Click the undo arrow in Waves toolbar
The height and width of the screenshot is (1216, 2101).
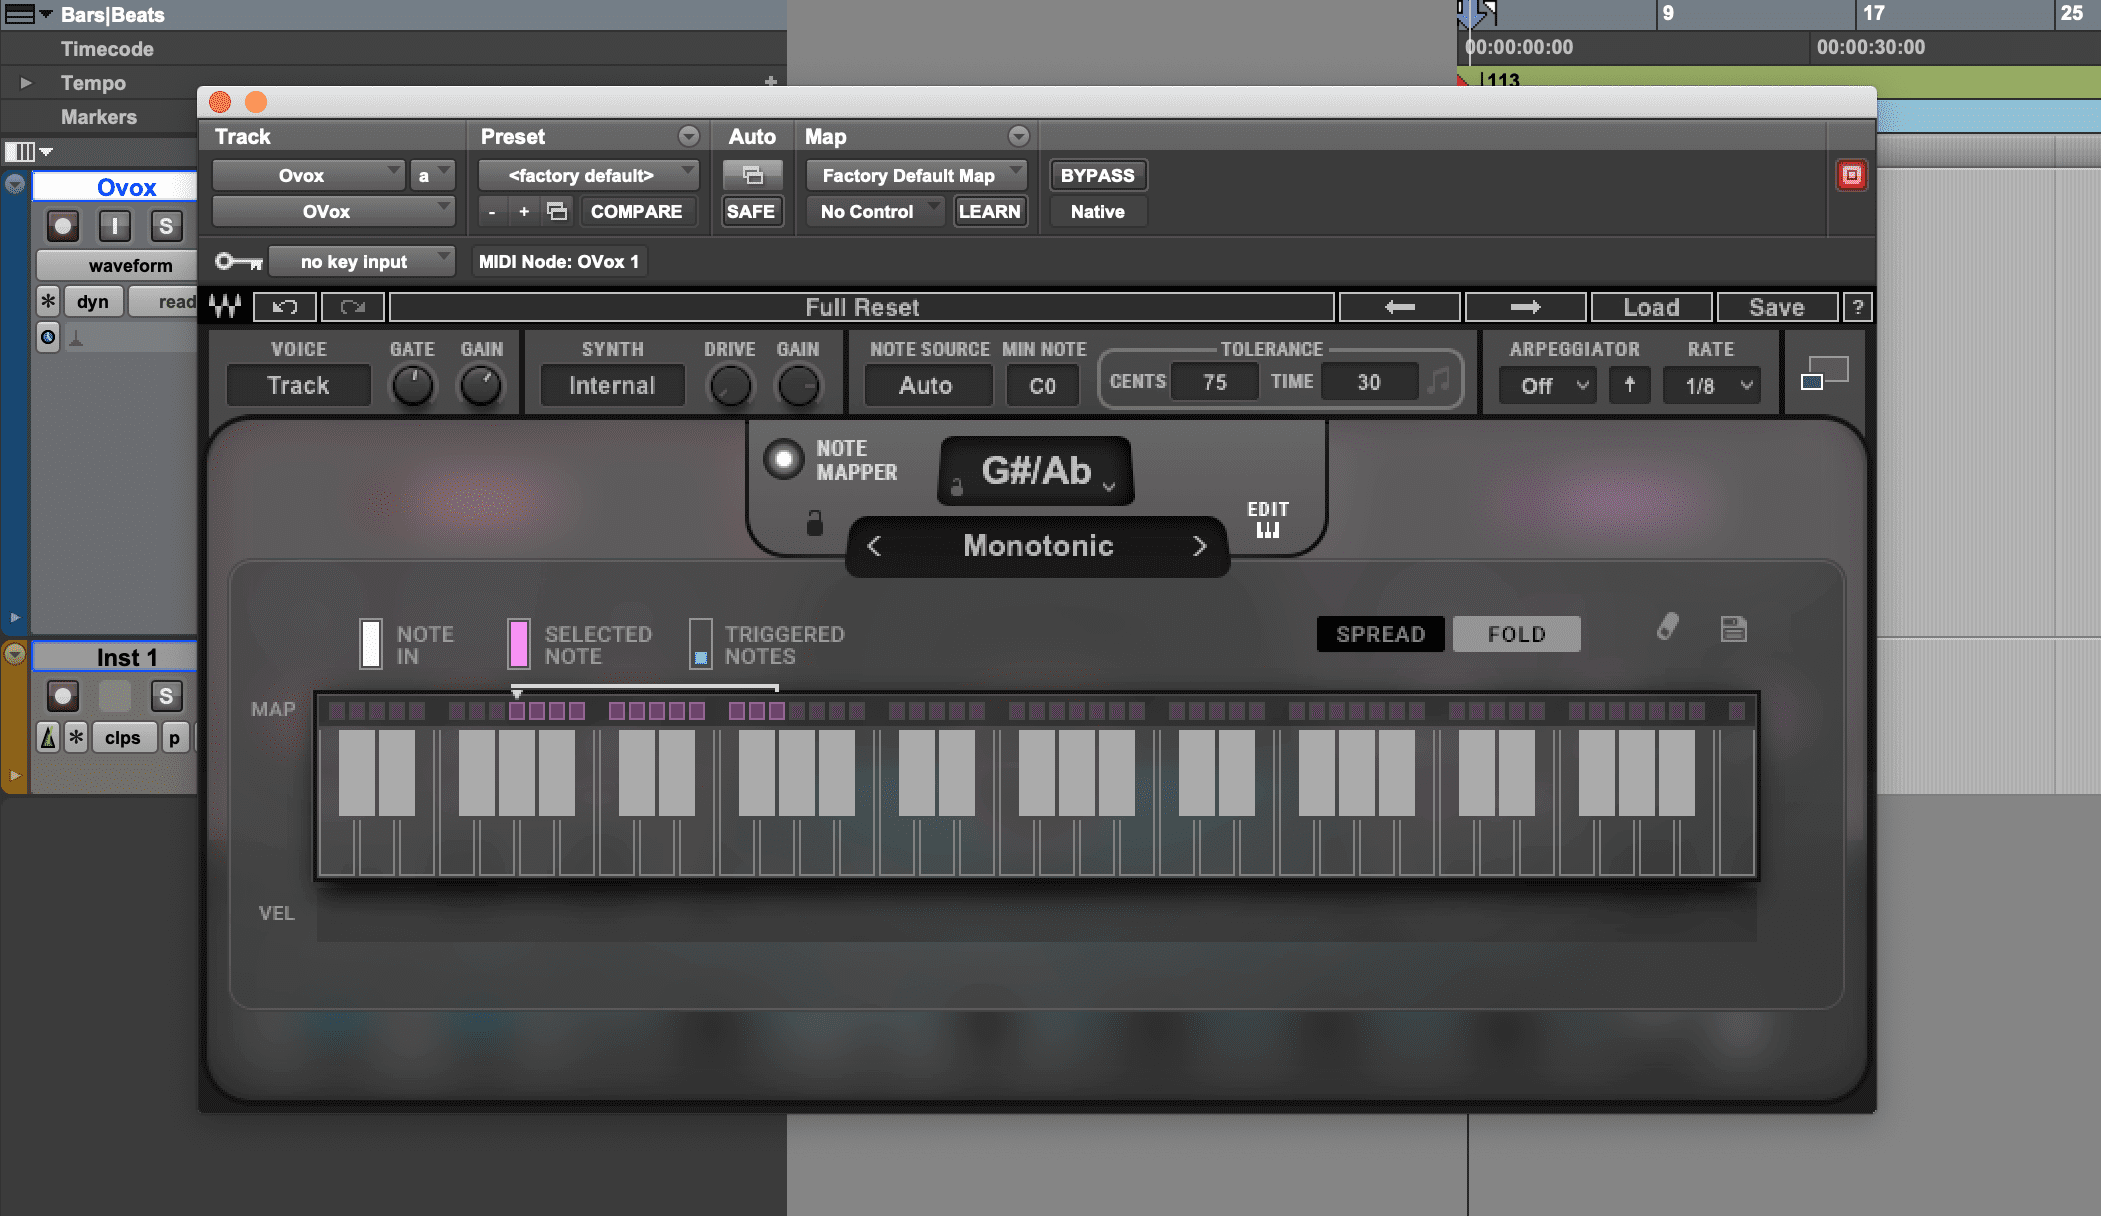[x=285, y=307]
